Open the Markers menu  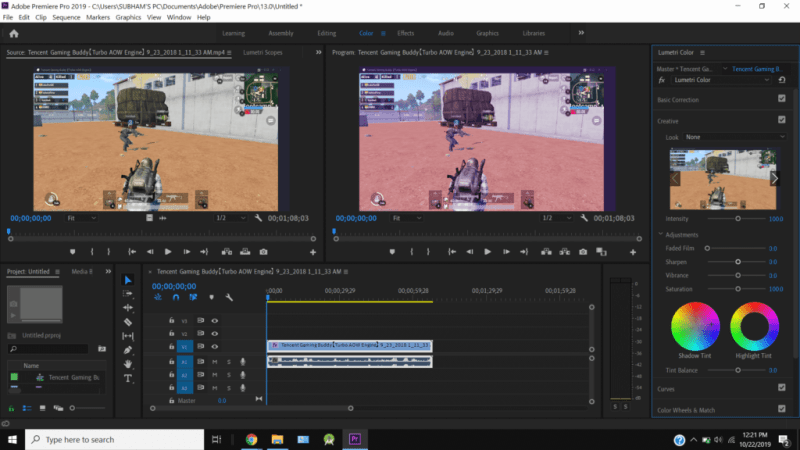point(98,17)
